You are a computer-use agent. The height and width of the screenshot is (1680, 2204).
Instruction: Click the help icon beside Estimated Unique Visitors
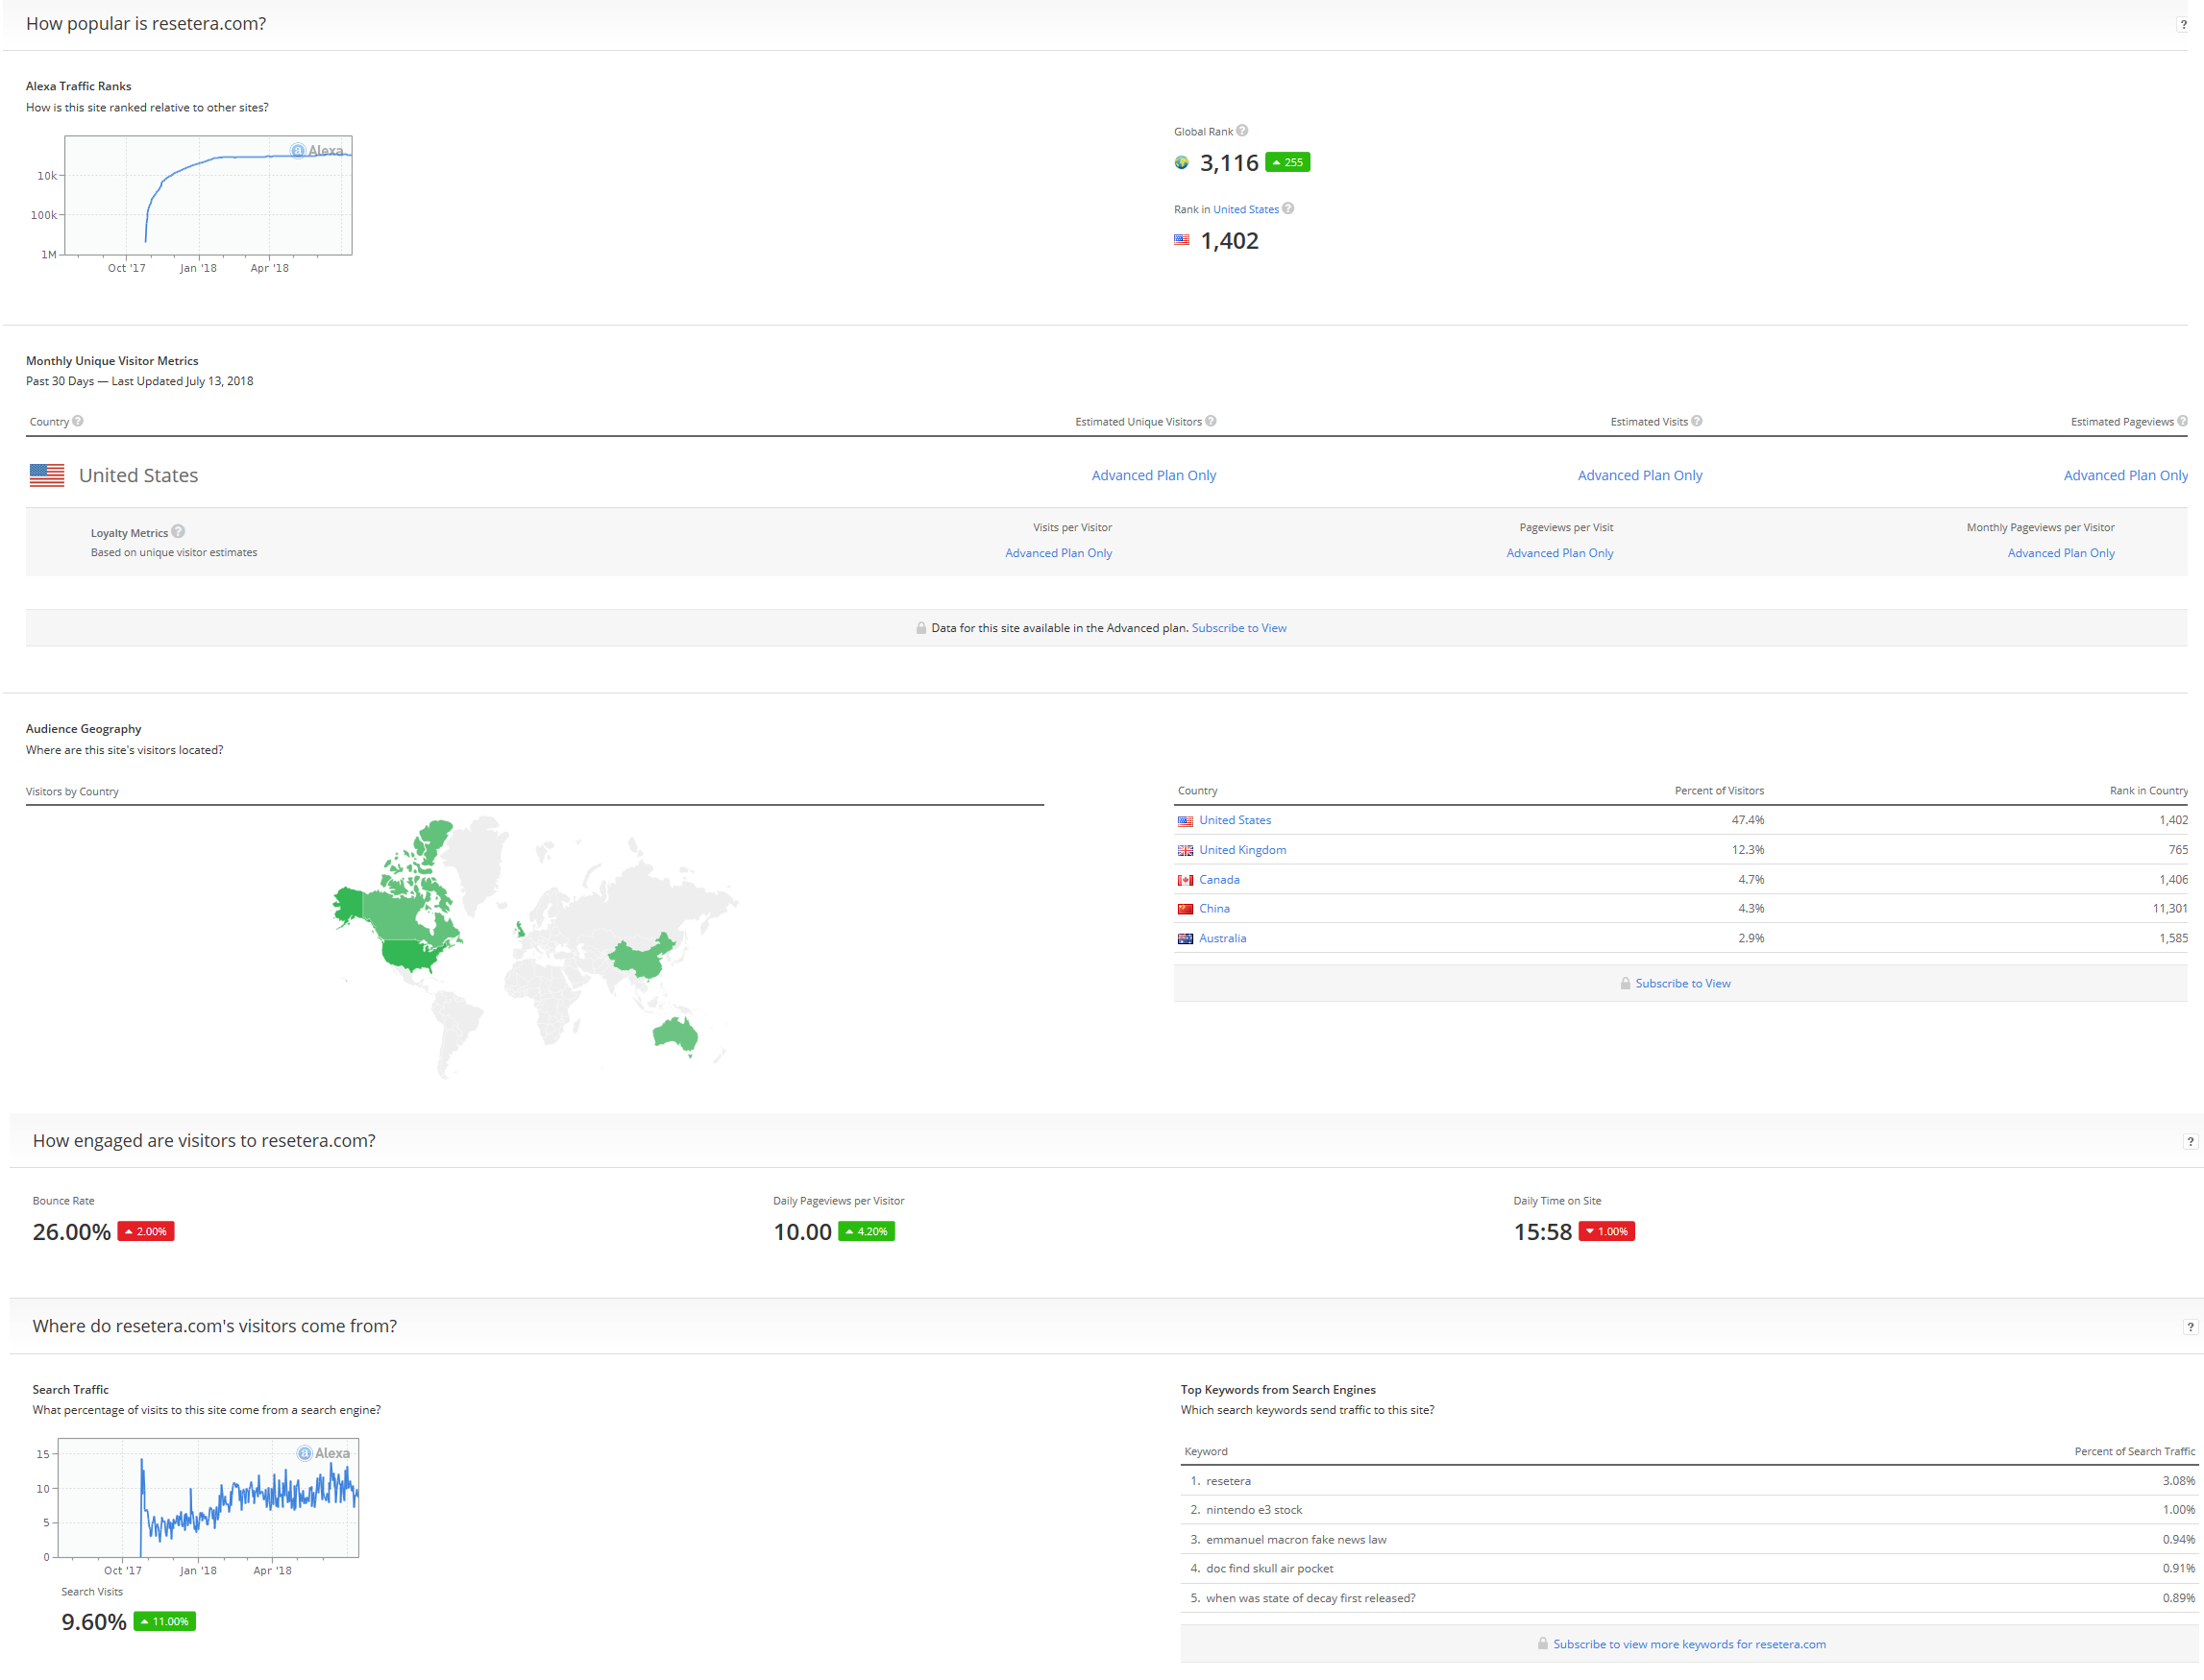(1211, 421)
